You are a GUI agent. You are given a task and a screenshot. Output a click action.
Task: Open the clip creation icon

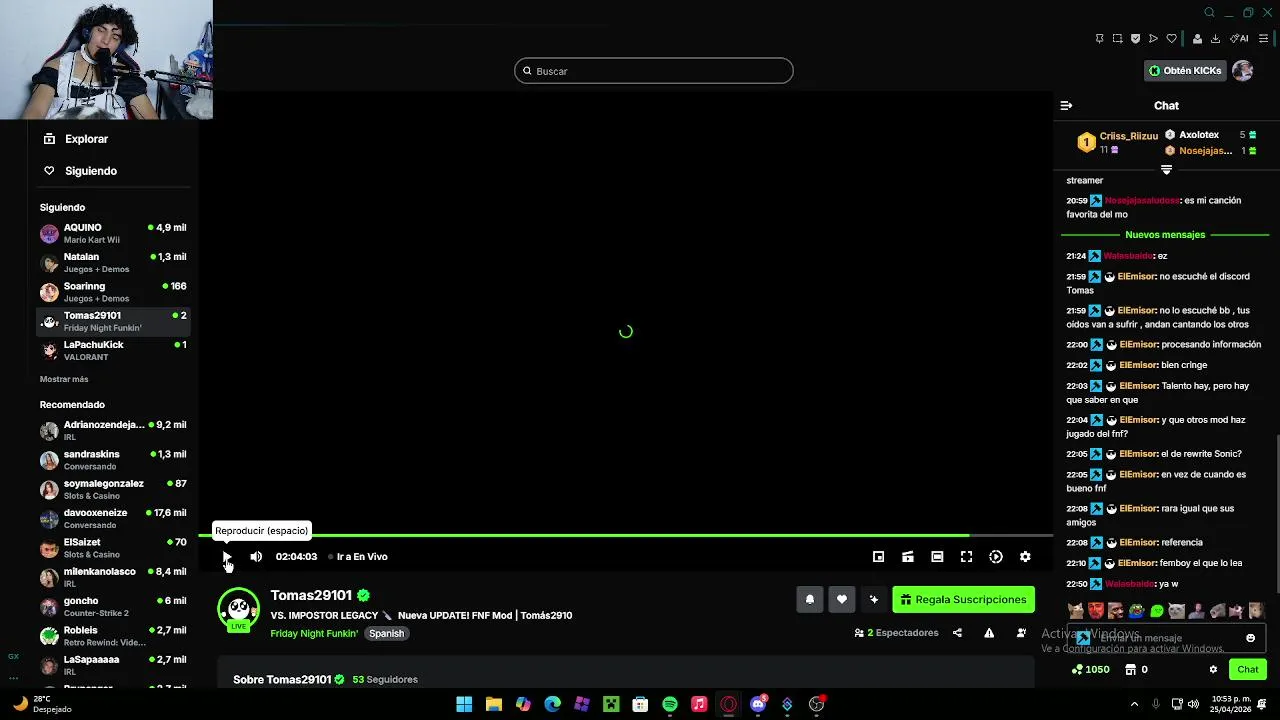click(908, 557)
